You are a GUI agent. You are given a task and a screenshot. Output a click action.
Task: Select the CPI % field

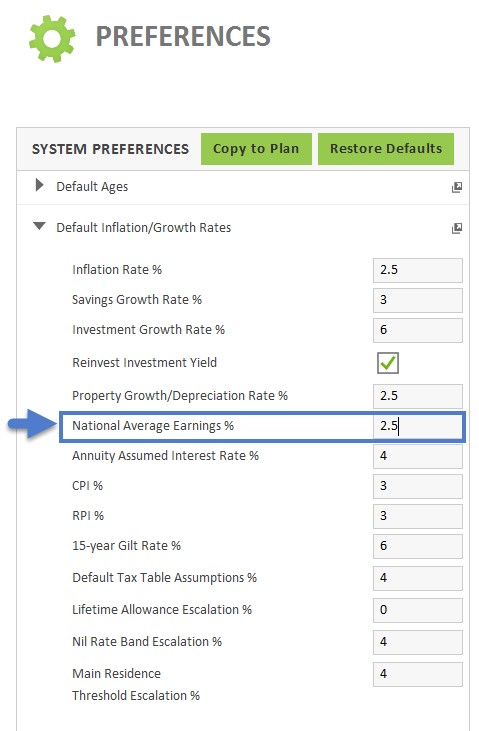click(x=417, y=486)
